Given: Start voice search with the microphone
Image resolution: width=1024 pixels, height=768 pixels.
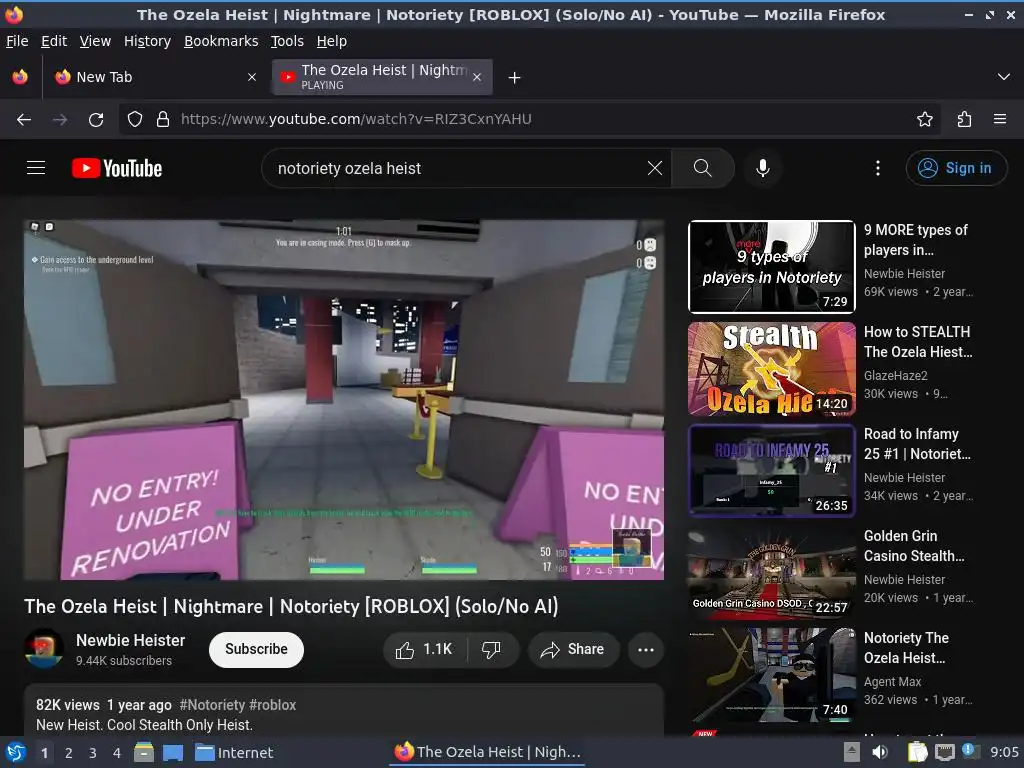Looking at the screenshot, I should pyautogui.click(x=762, y=168).
